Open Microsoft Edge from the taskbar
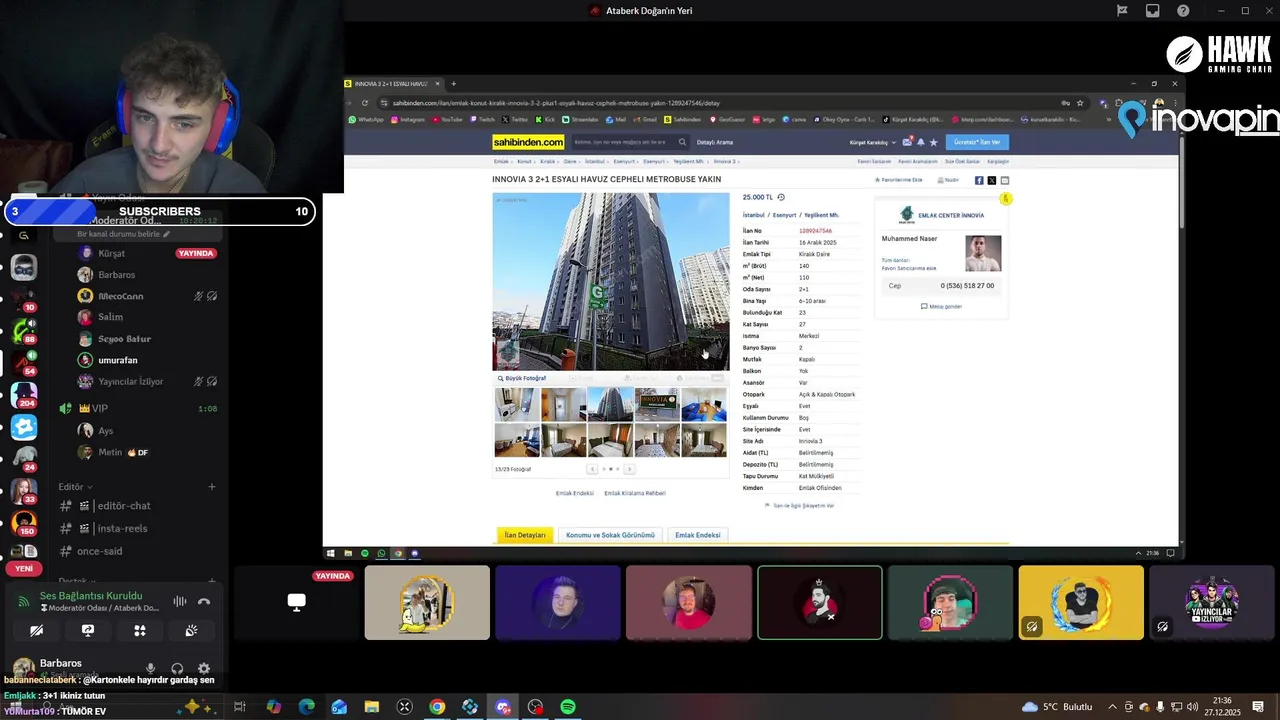1280x720 pixels. (x=306, y=707)
